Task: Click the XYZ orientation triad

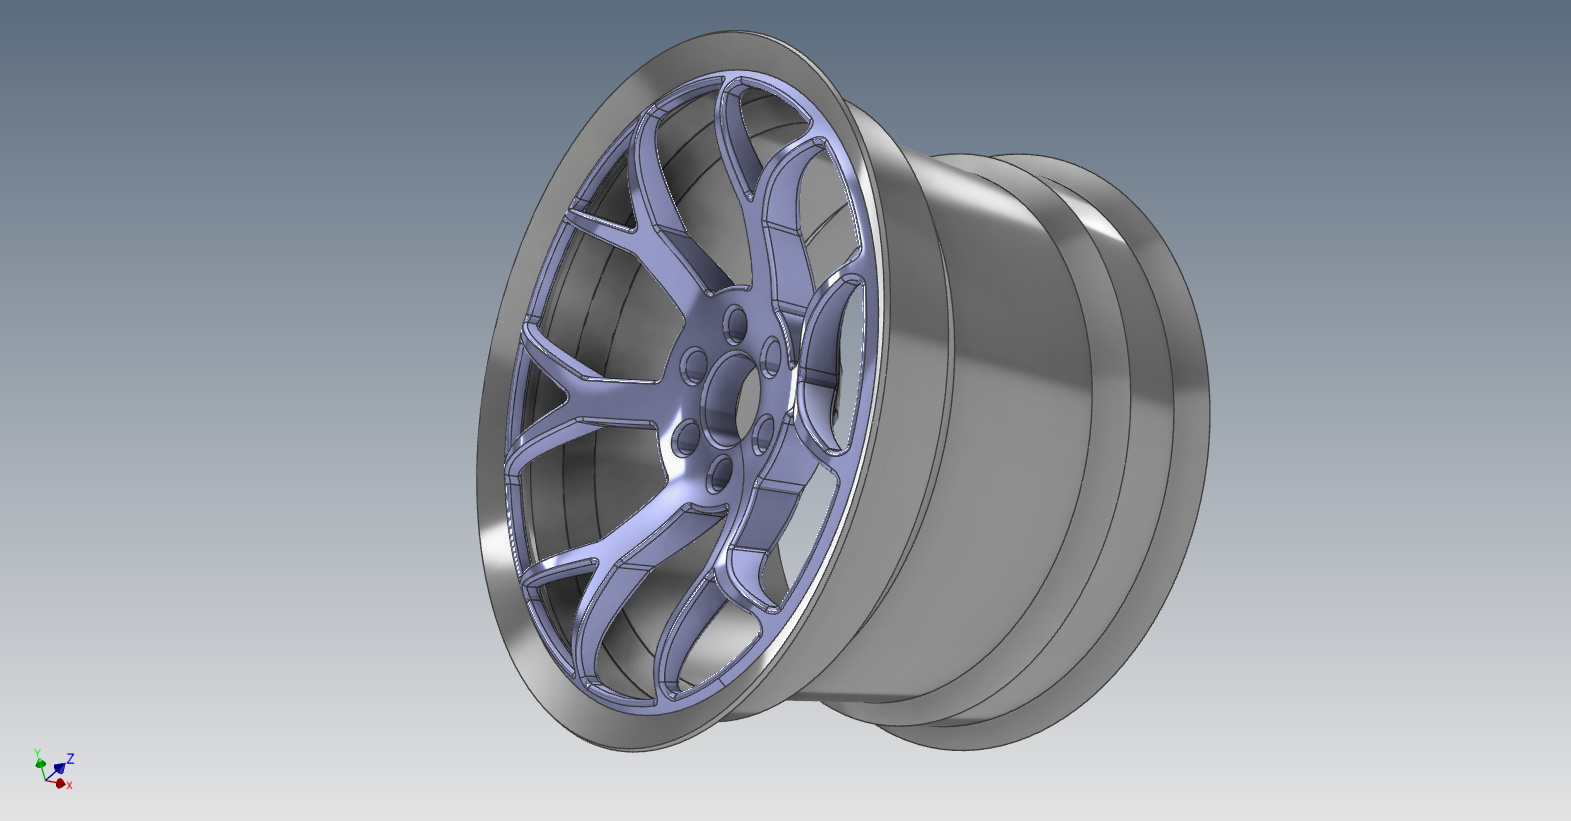Action: coord(54,769)
